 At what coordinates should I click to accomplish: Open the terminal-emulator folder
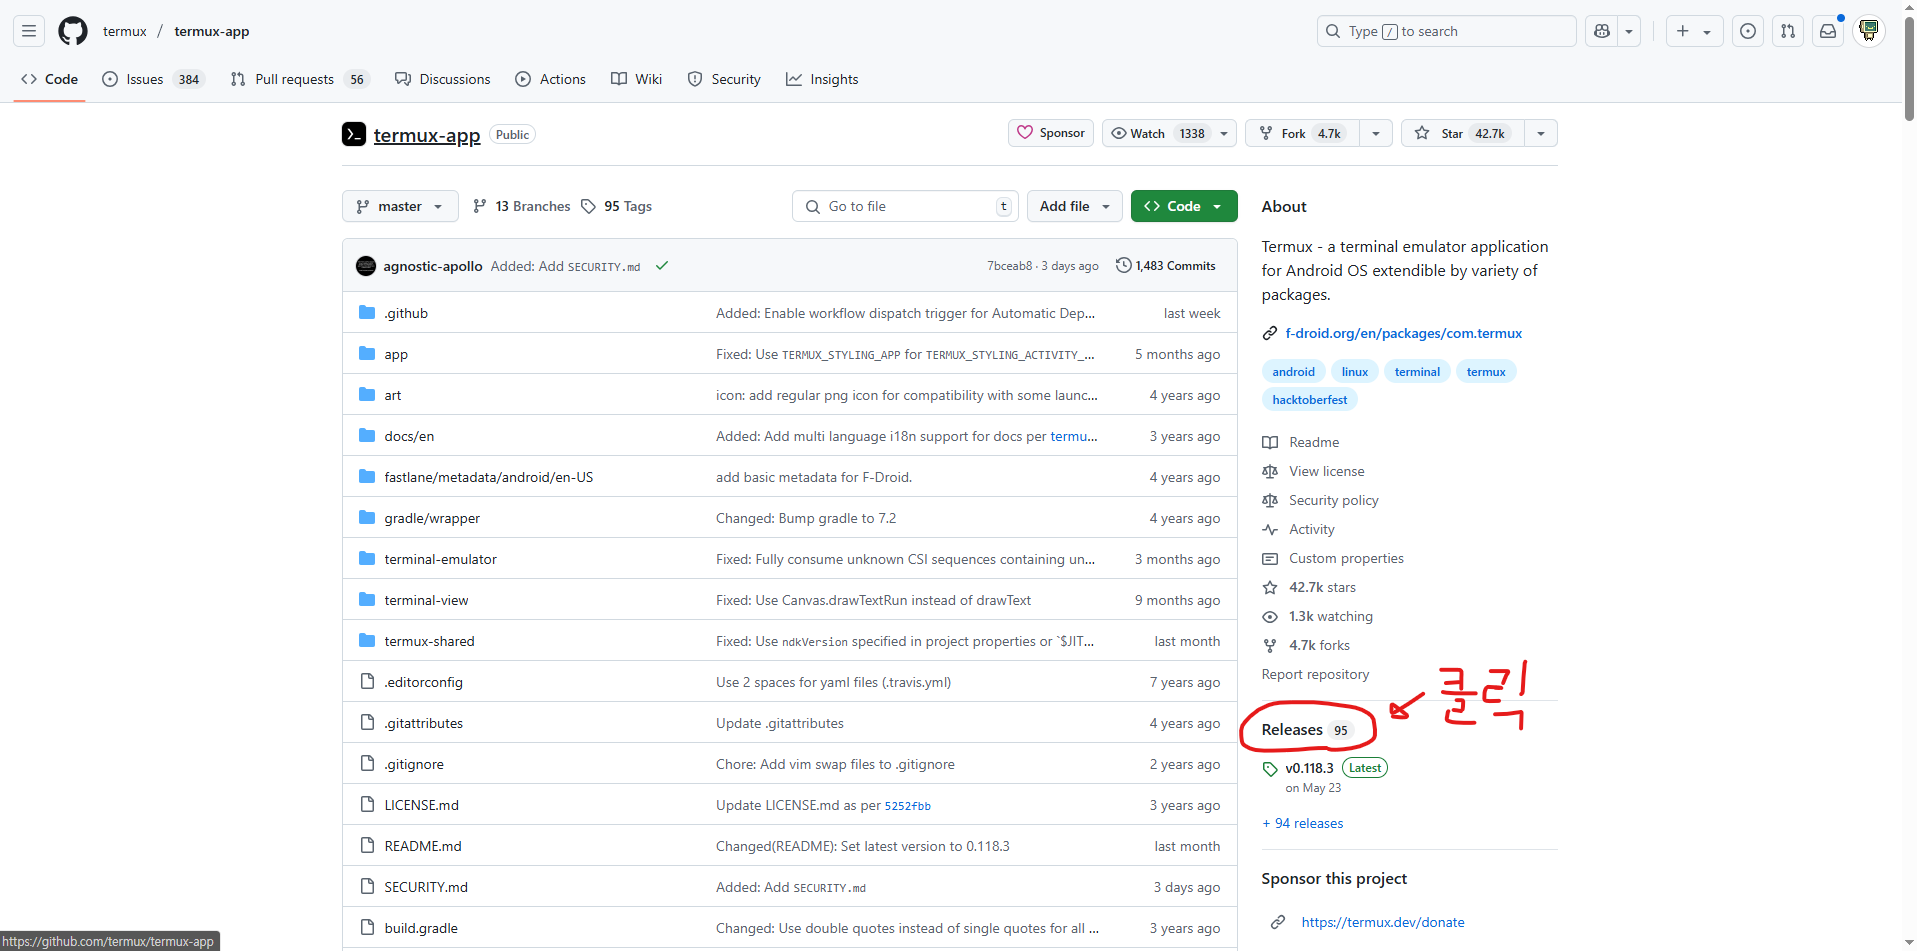pos(441,559)
